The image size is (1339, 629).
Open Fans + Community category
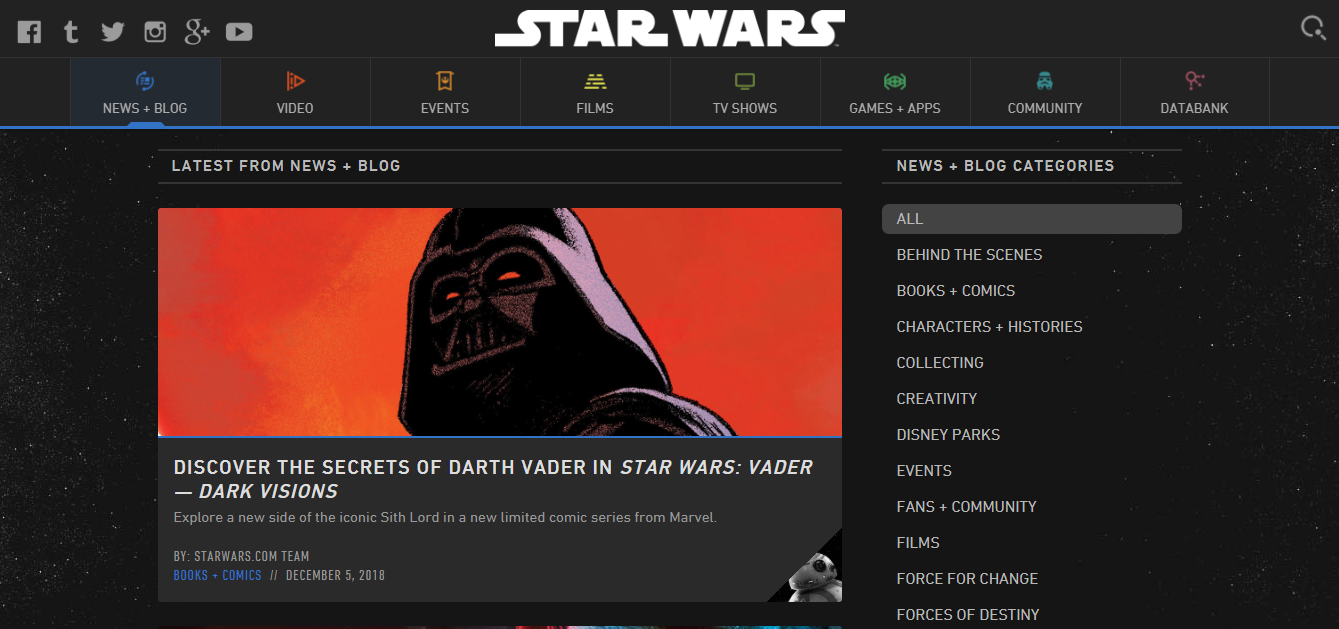[x=966, y=507]
